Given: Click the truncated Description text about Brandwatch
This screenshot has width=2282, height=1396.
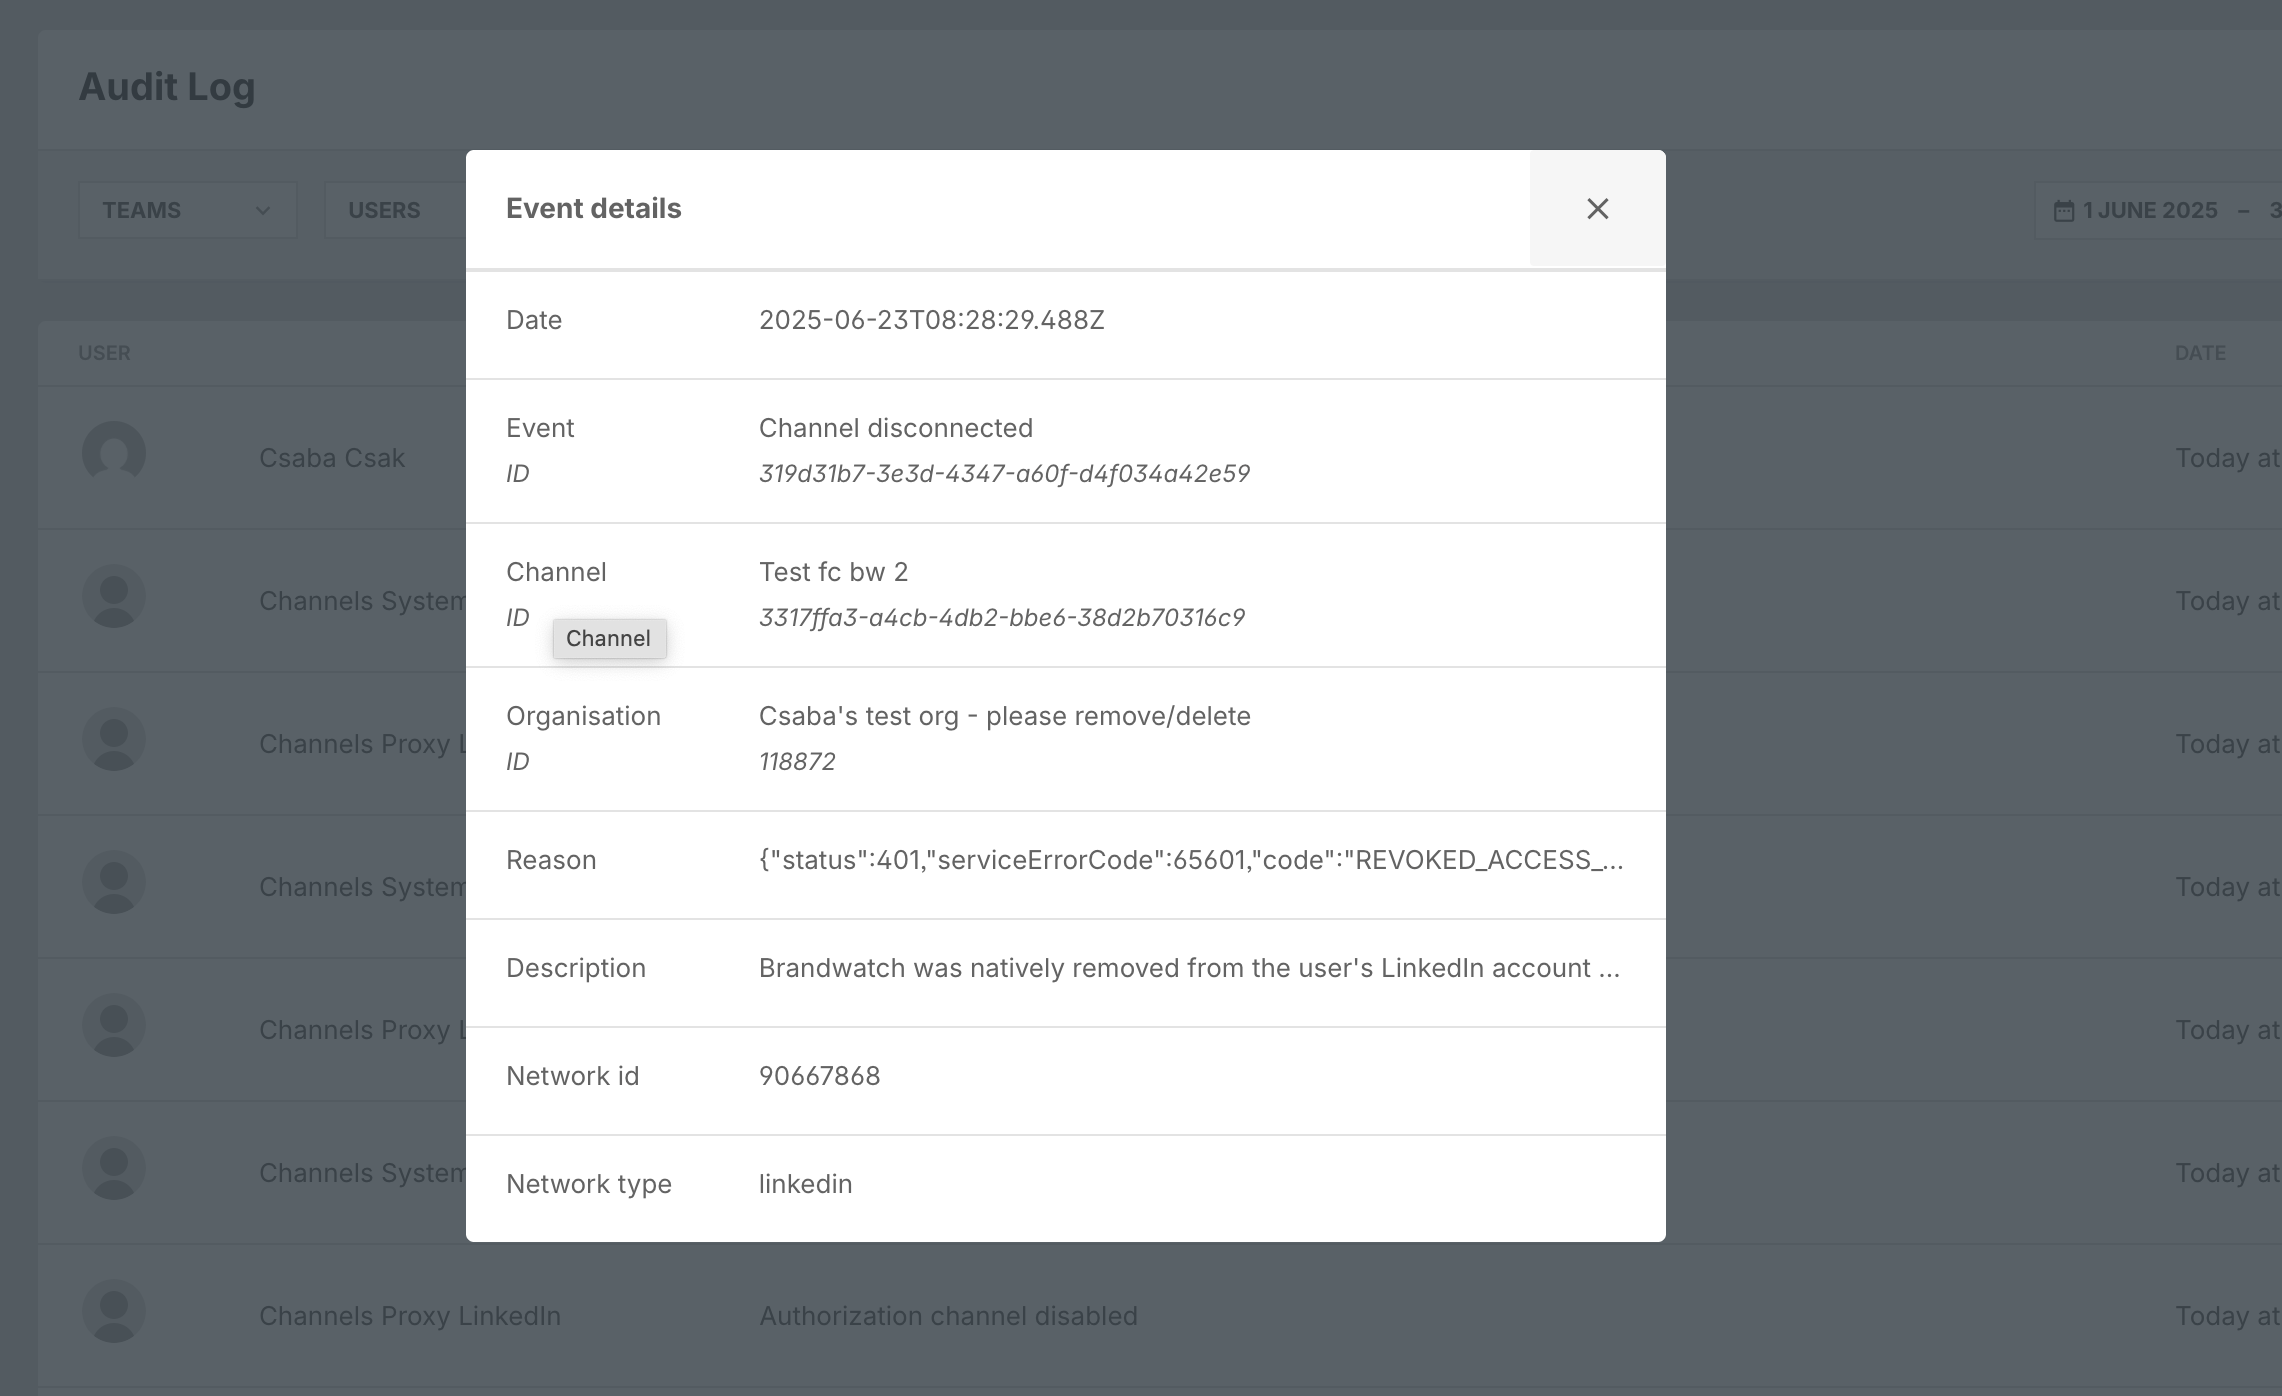Looking at the screenshot, I should coord(1189,968).
